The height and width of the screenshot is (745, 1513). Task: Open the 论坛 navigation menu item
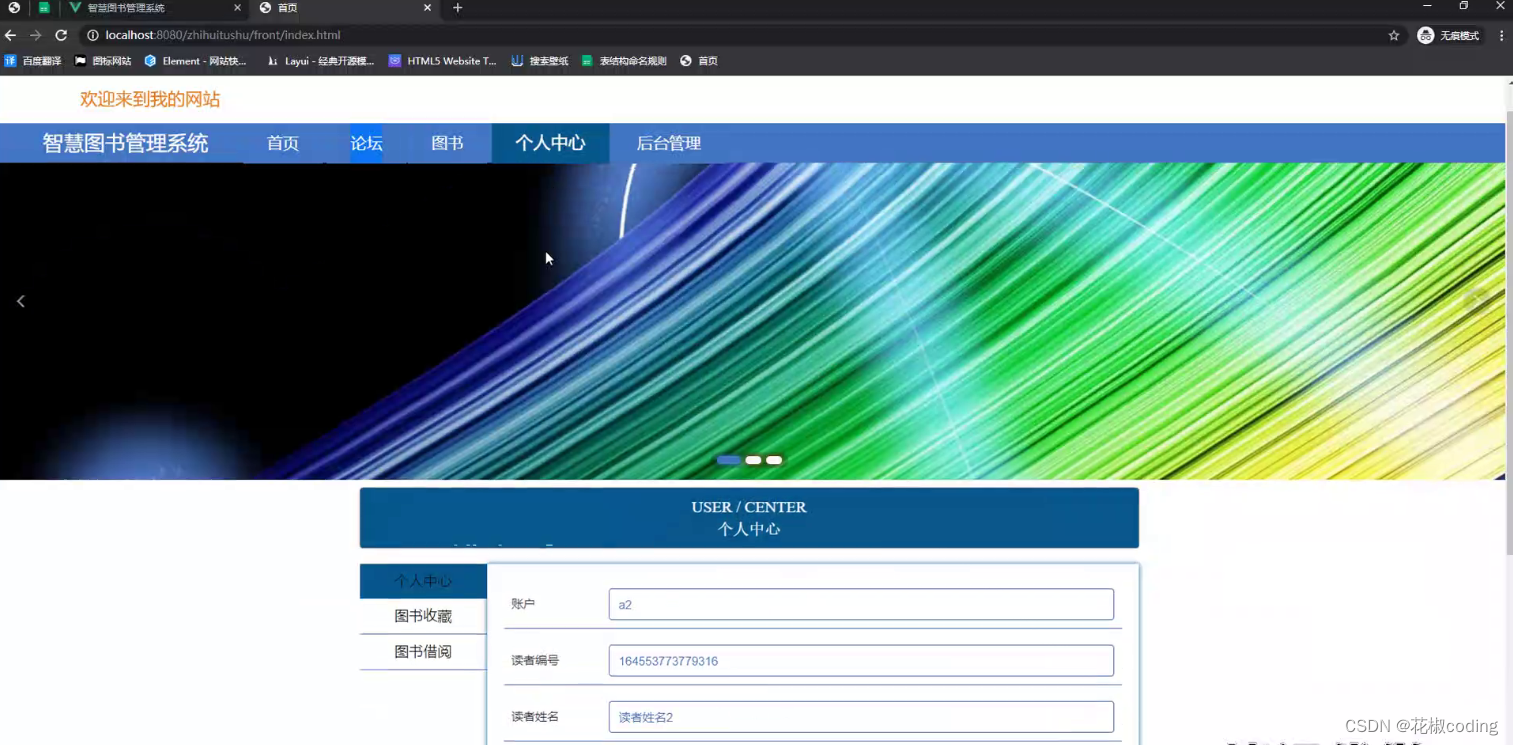tap(365, 143)
